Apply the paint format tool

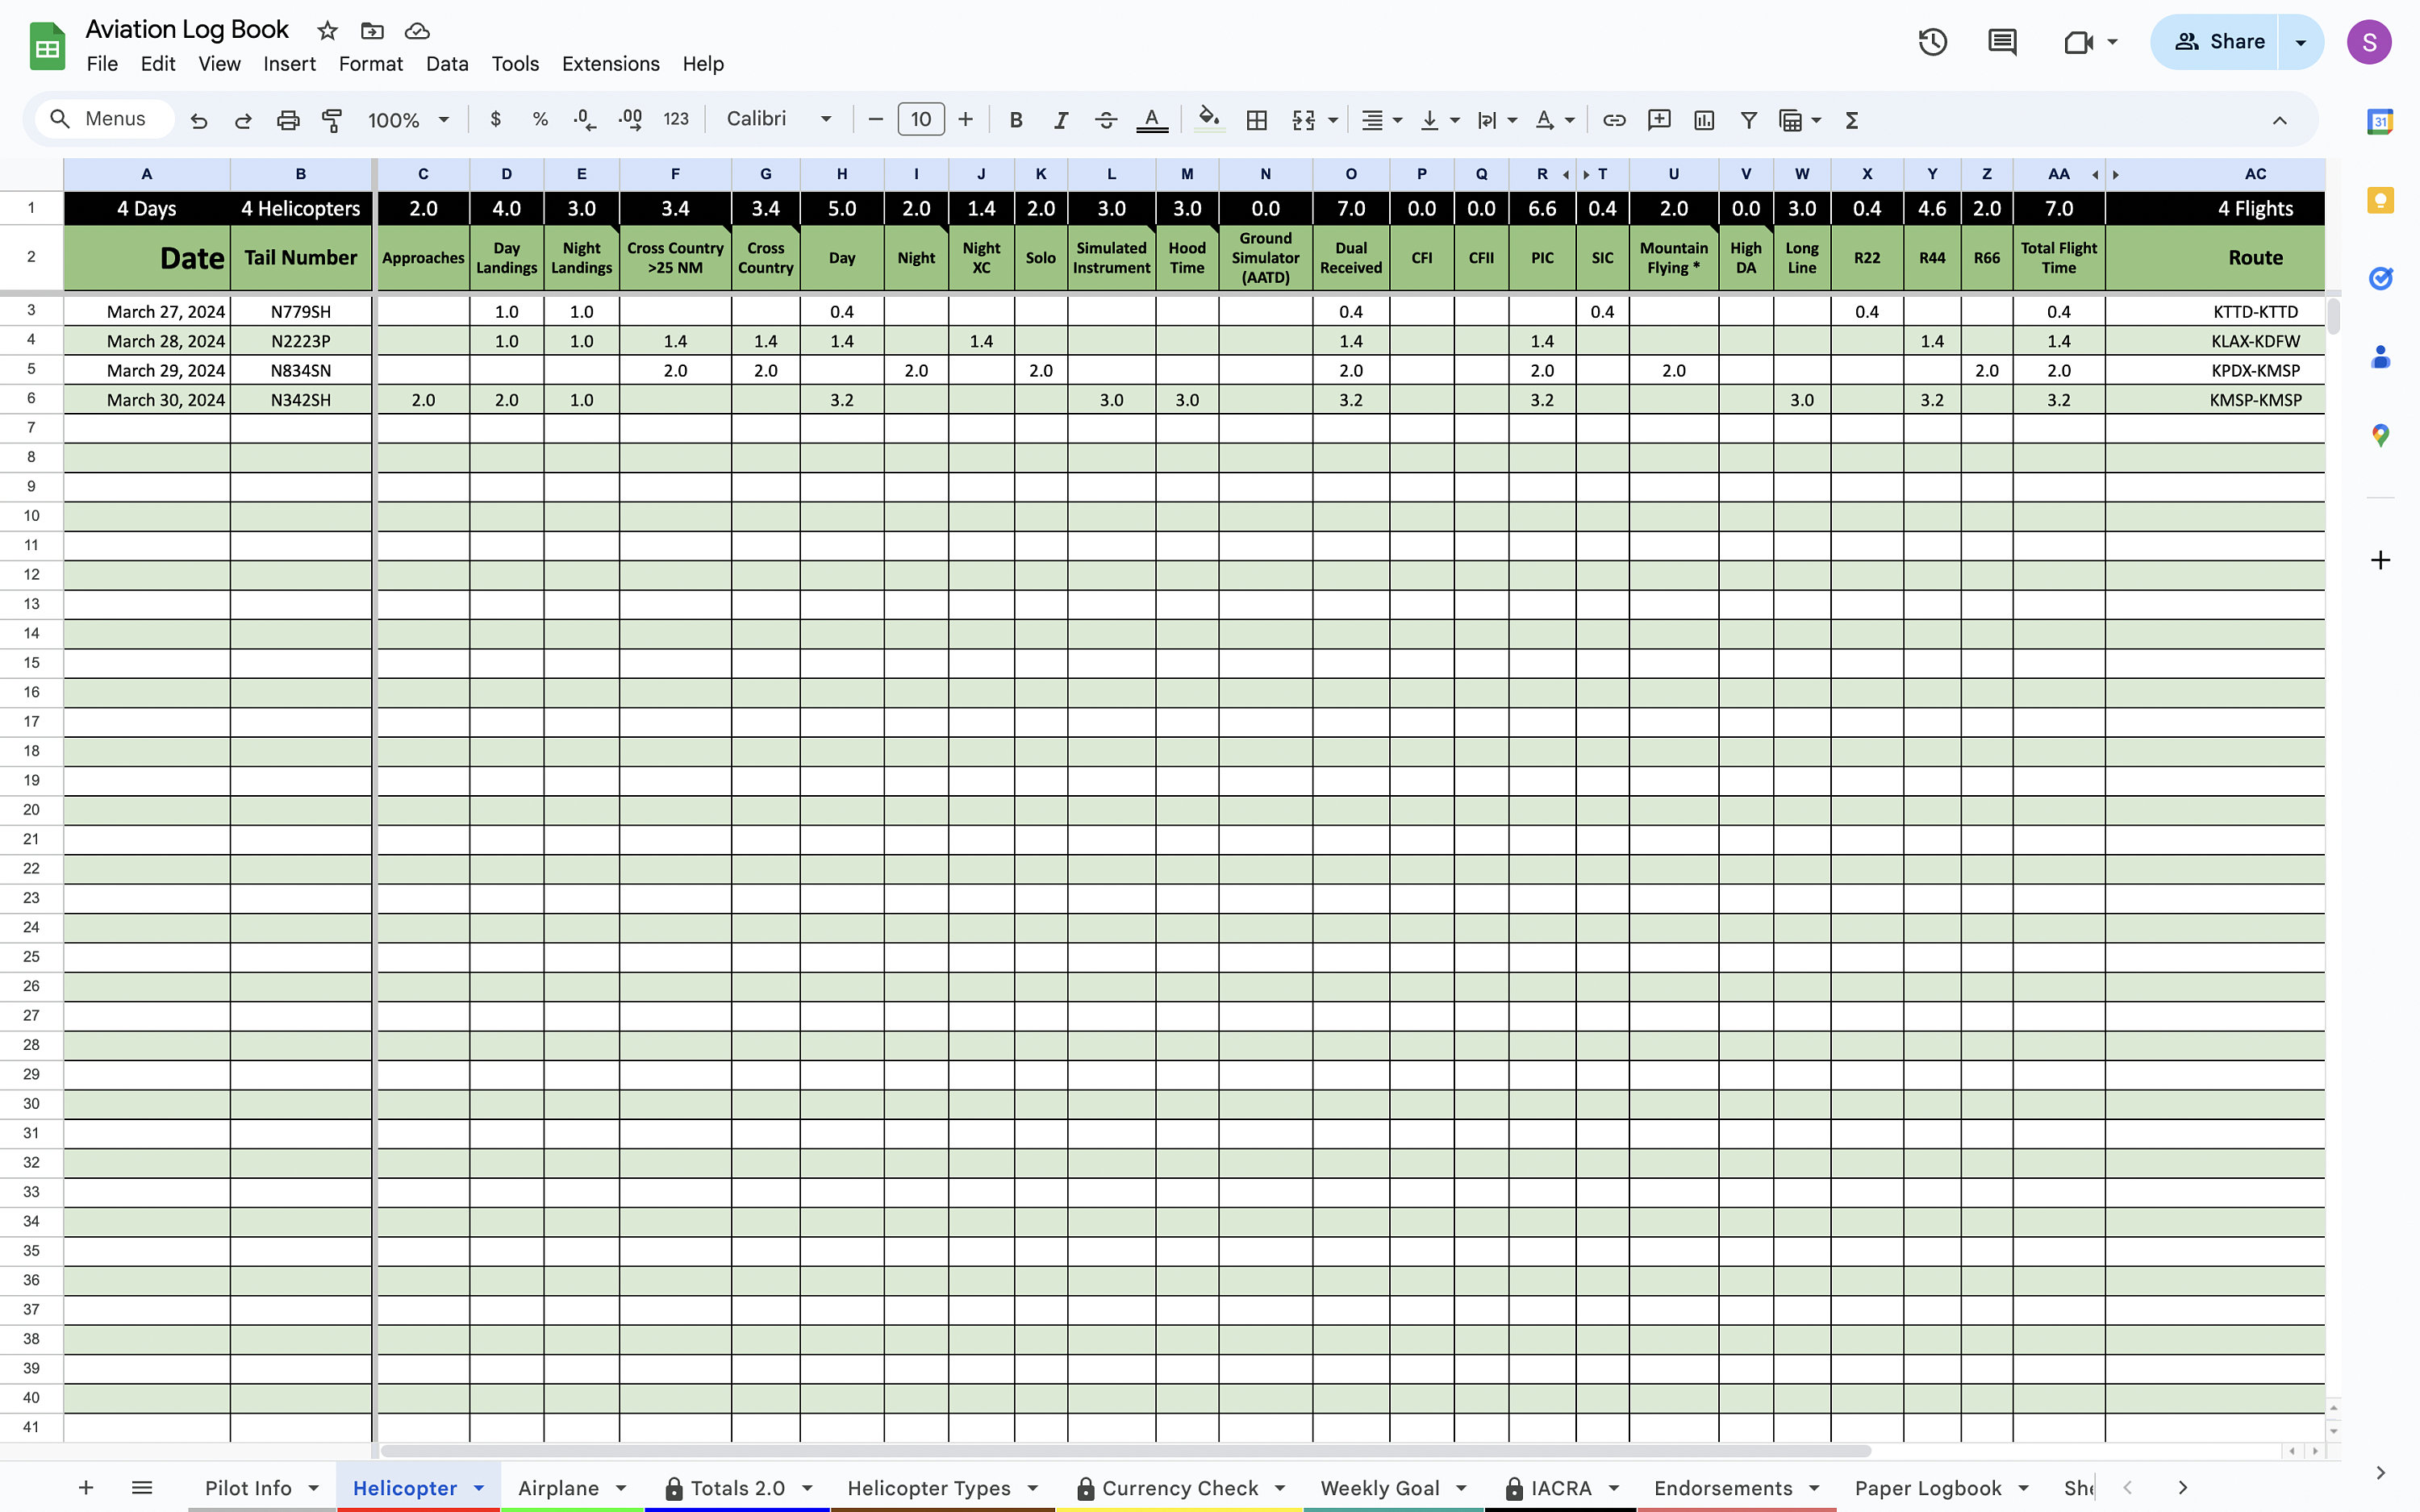[332, 120]
